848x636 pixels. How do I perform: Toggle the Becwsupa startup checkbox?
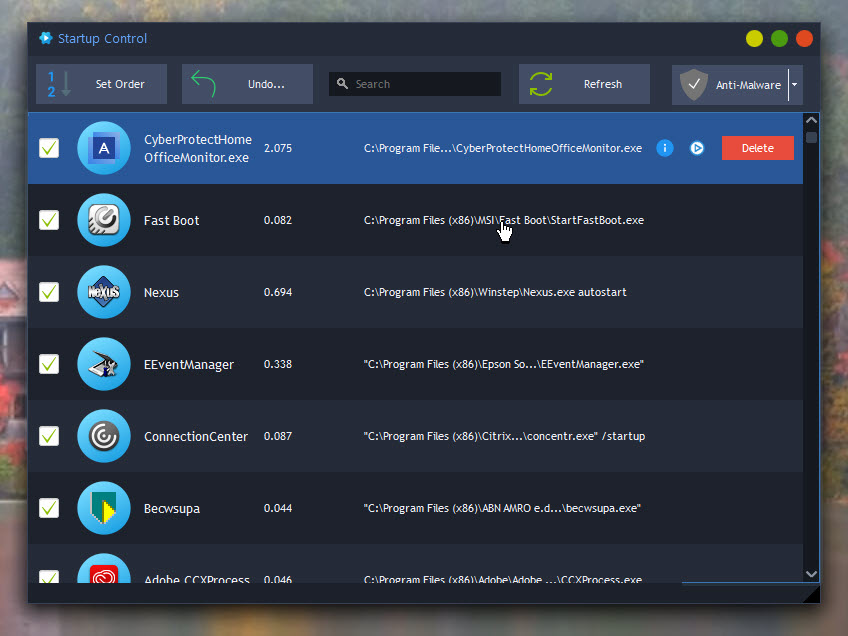point(49,508)
